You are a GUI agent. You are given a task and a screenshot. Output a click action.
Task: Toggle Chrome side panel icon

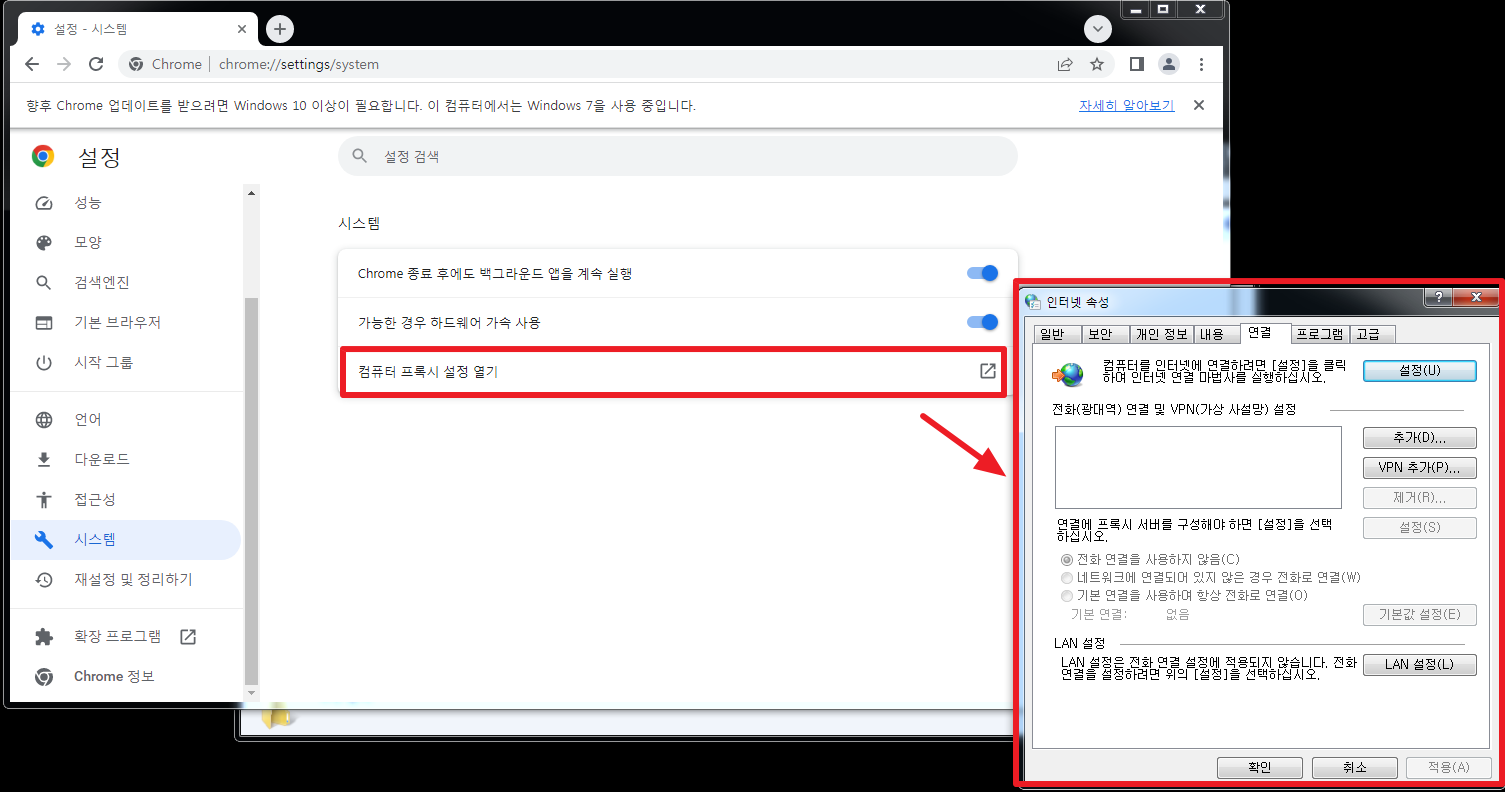[1136, 64]
